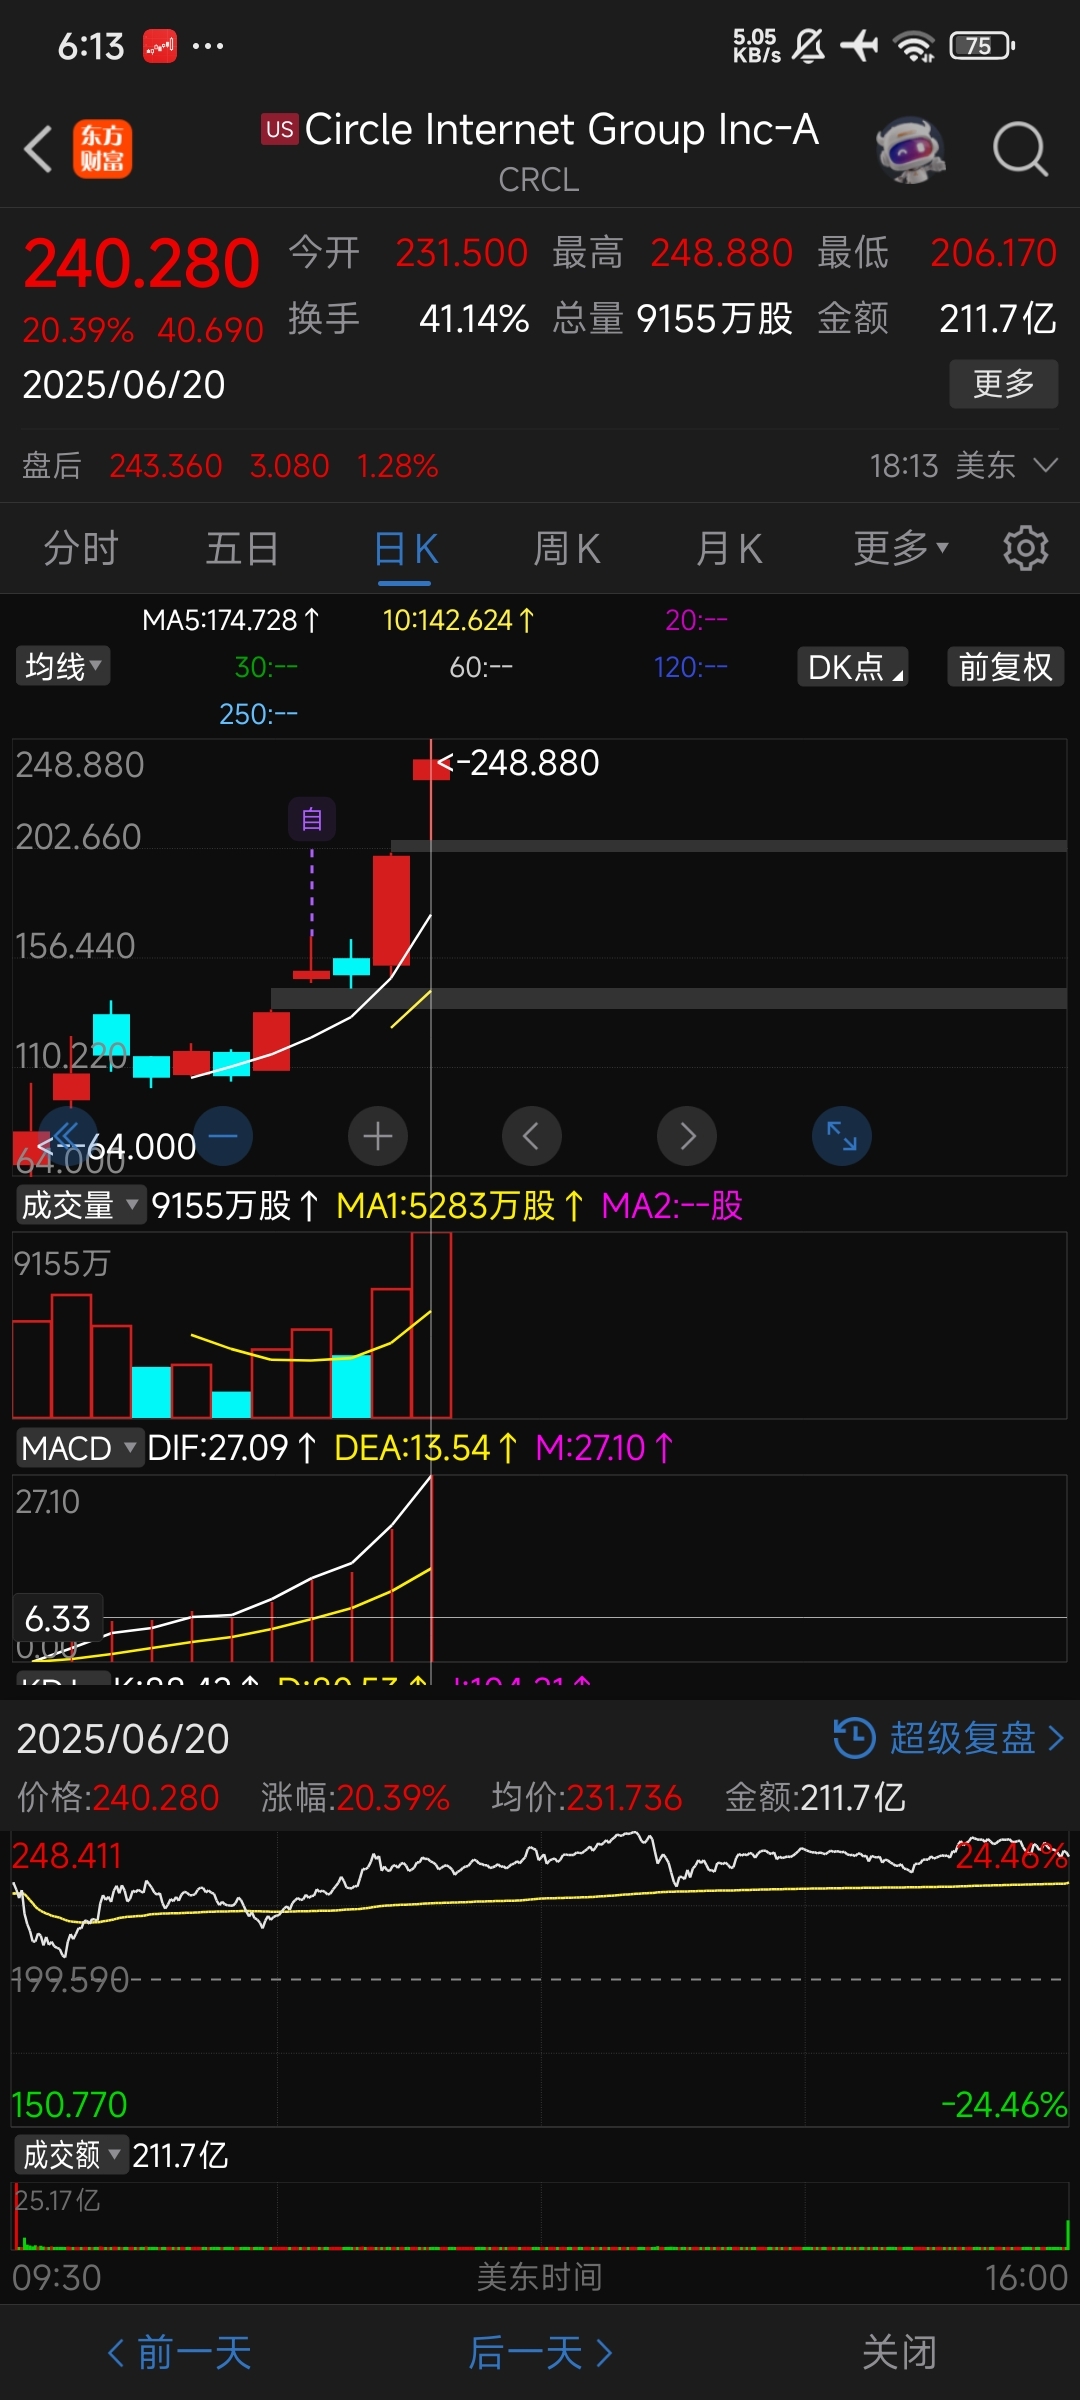Move chart right with right arrow circle

[687, 1136]
